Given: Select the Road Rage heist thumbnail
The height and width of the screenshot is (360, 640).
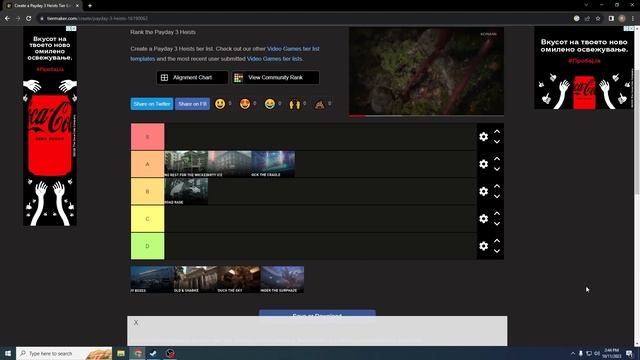Looking at the screenshot, I should tap(186, 191).
